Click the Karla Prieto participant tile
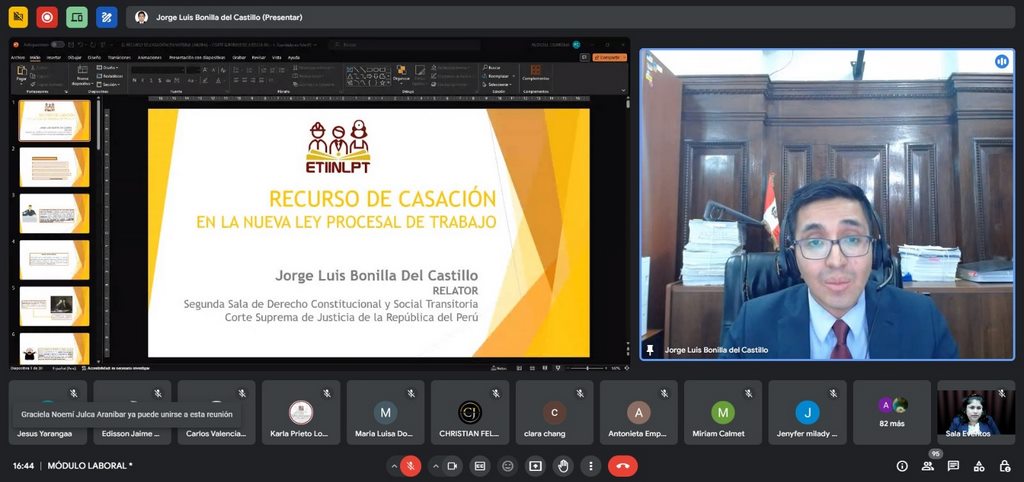Screen dimensions: 1024x482 [x=301, y=412]
